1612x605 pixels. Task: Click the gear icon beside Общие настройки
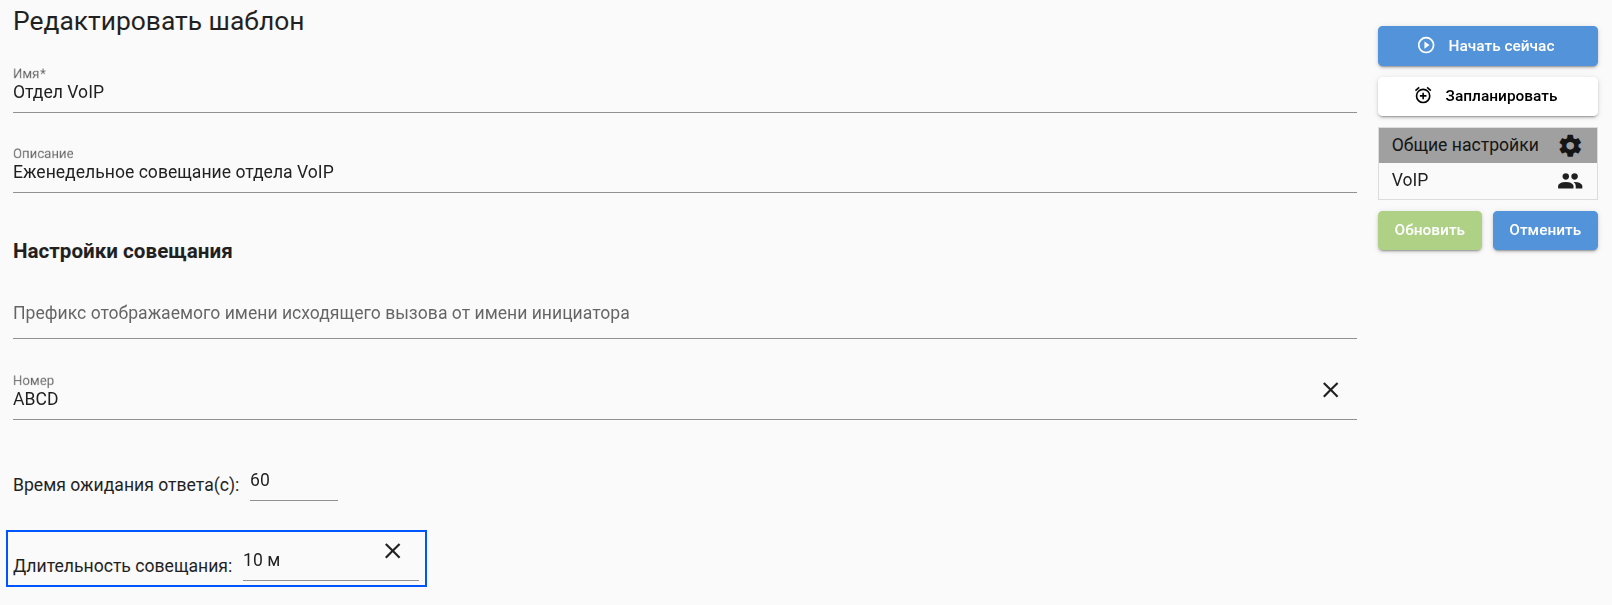pyautogui.click(x=1570, y=146)
